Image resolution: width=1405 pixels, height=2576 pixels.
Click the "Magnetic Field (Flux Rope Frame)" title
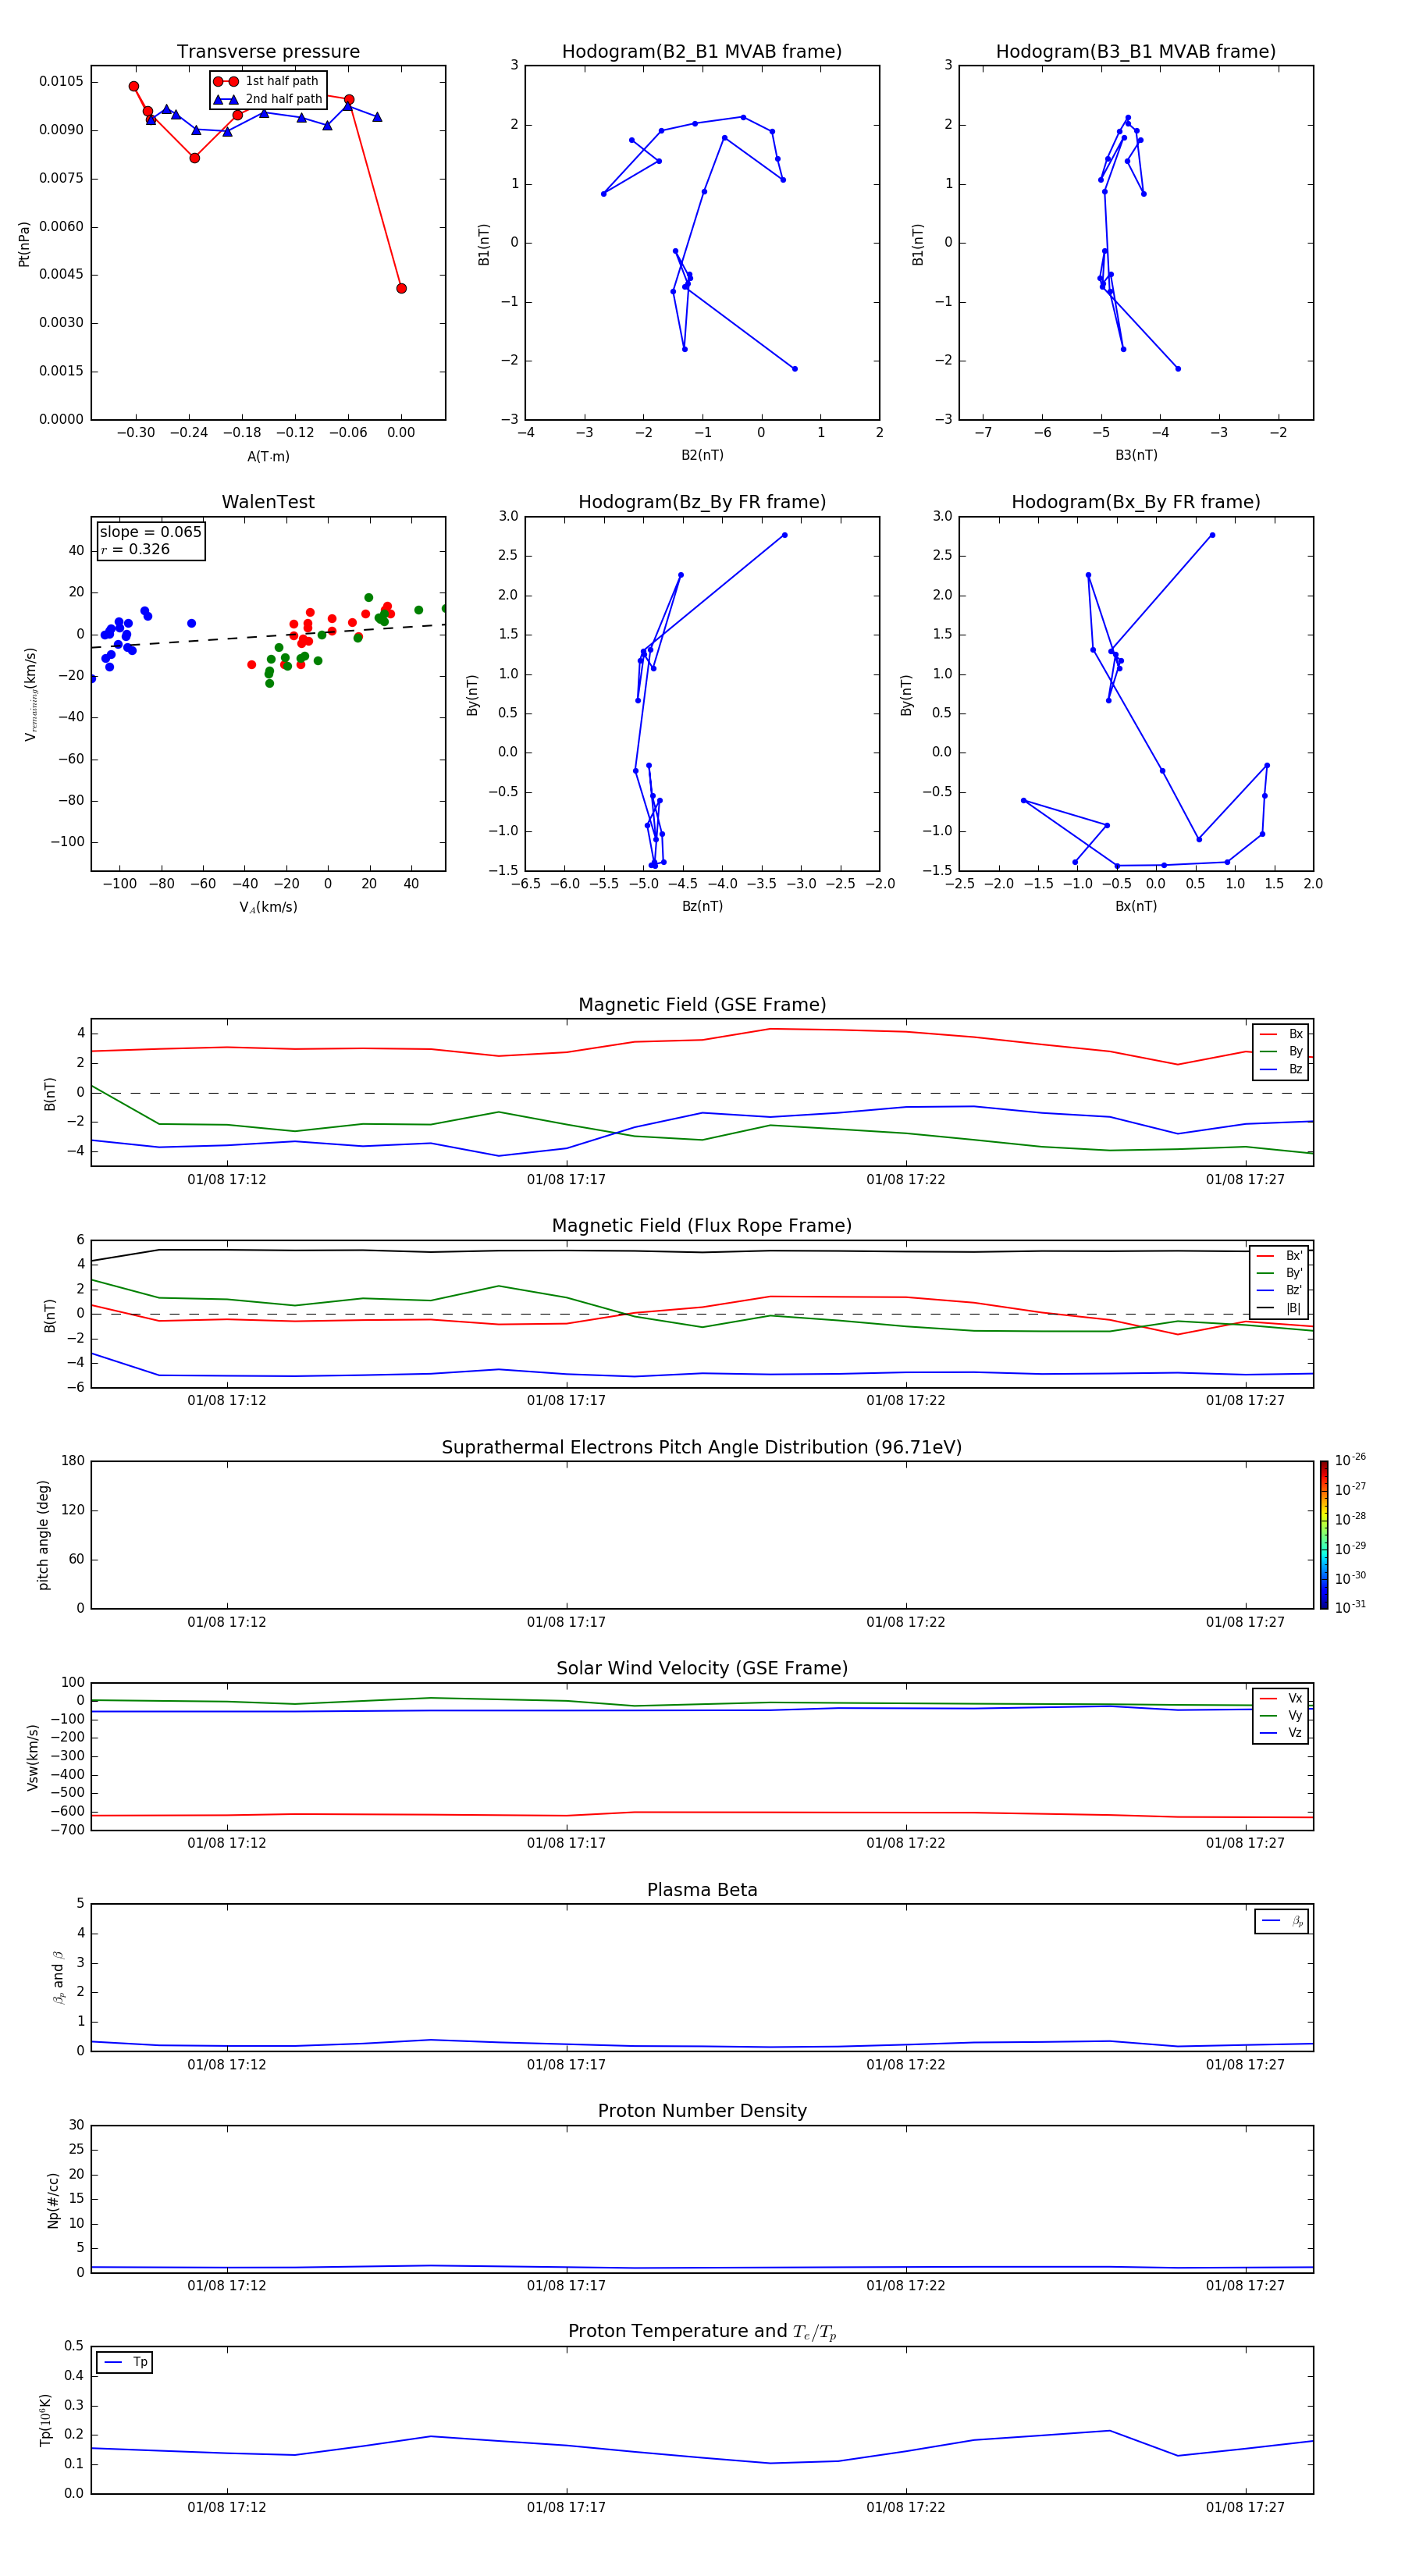702,1226
